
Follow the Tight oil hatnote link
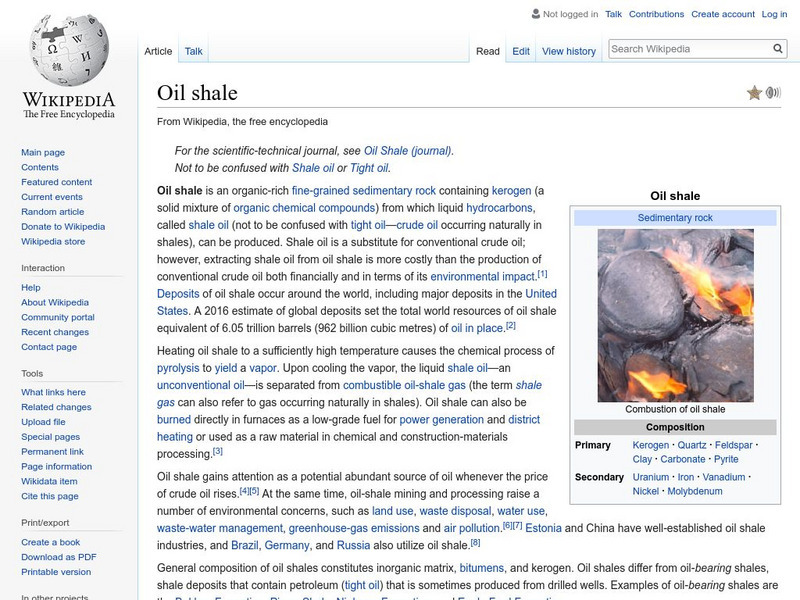[368, 168]
